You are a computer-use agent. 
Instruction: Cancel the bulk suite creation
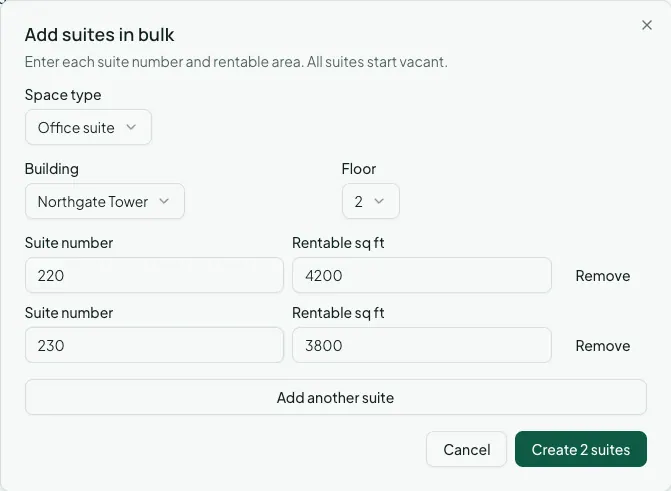click(466, 449)
